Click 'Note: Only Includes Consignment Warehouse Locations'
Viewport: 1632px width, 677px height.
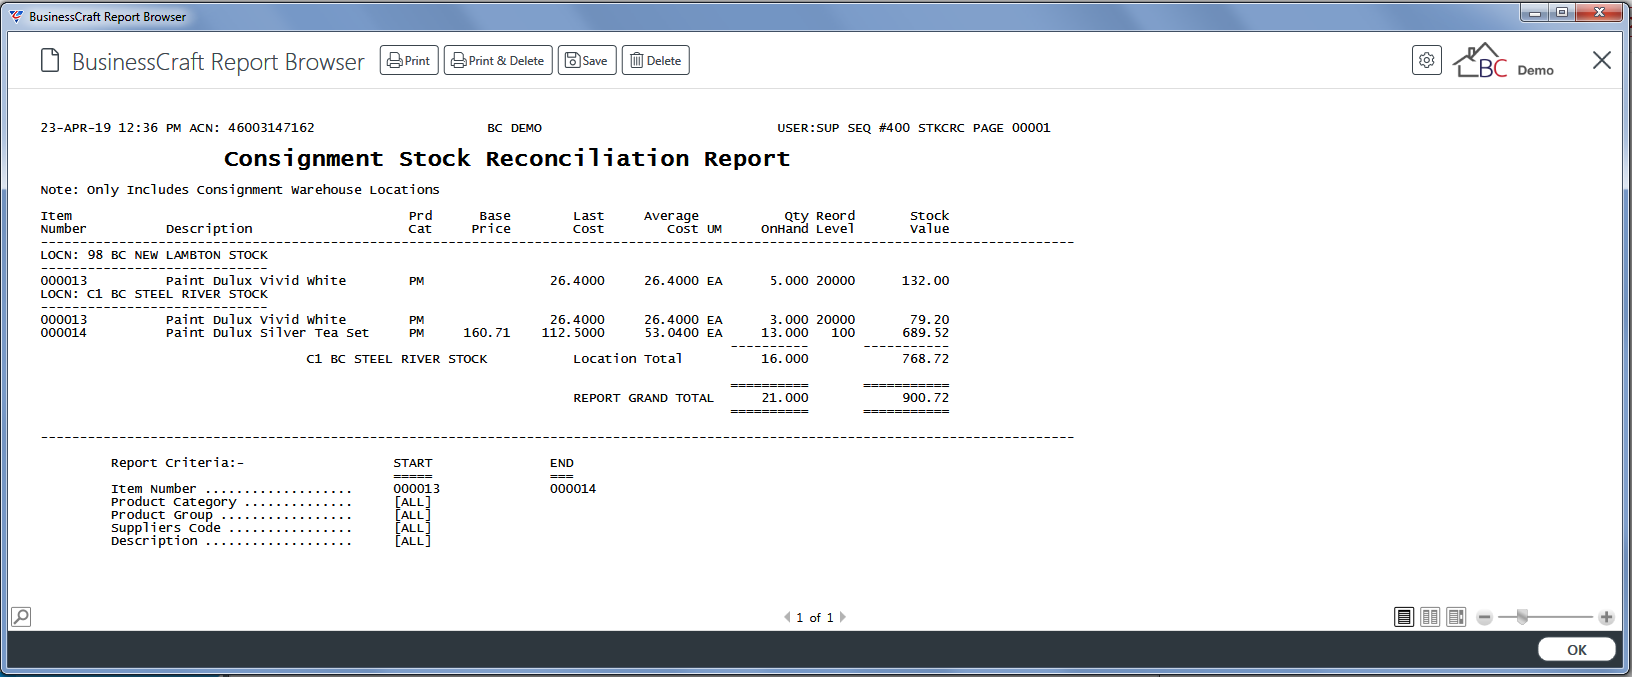tap(240, 190)
